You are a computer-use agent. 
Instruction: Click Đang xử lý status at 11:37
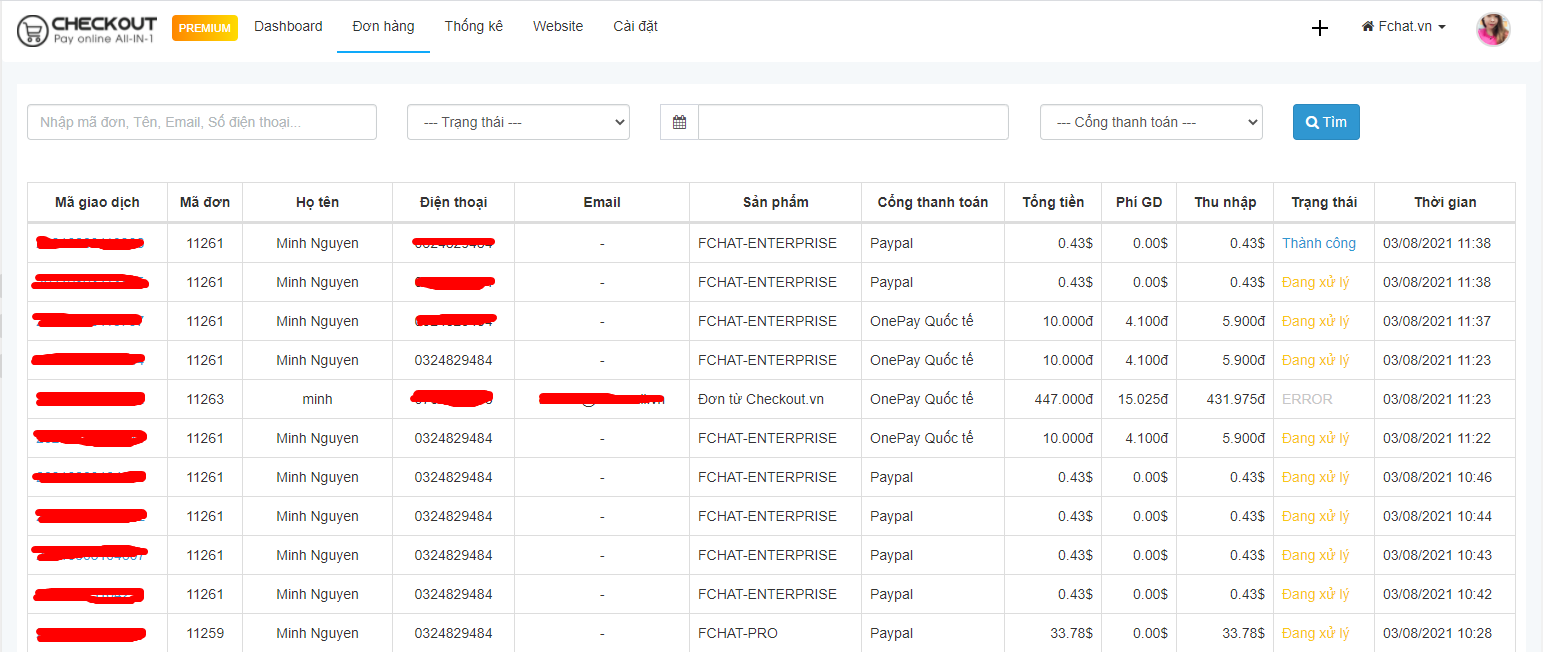pos(1315,321)
